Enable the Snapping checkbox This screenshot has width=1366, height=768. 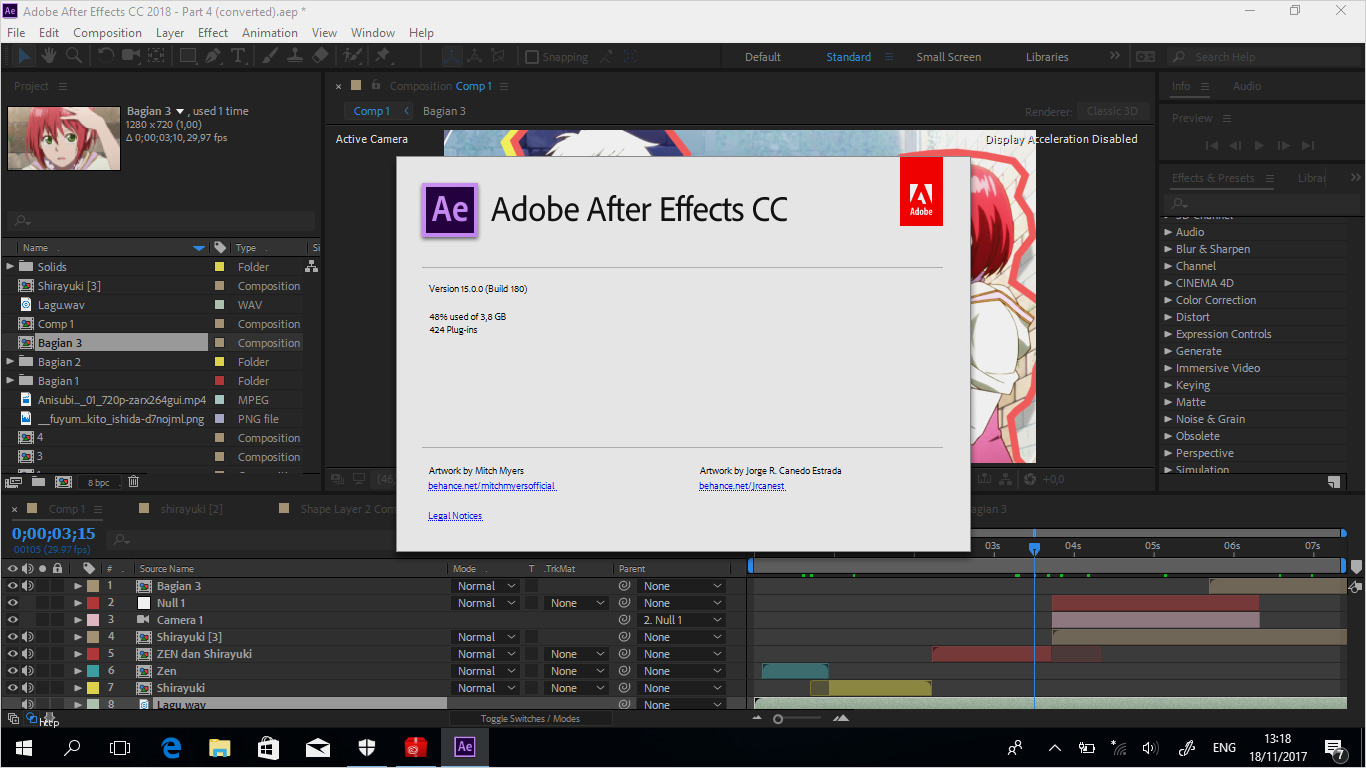532,58
